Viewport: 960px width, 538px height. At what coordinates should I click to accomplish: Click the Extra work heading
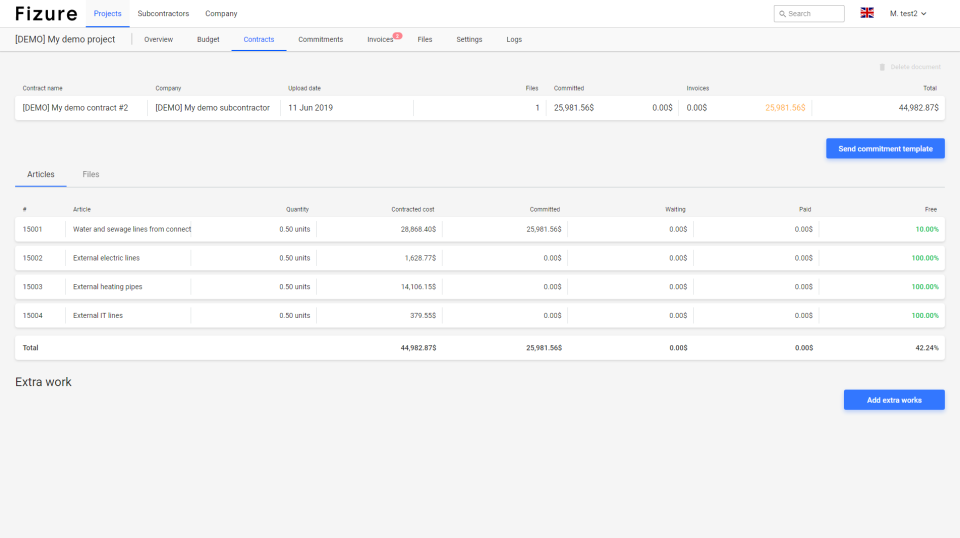43,382
